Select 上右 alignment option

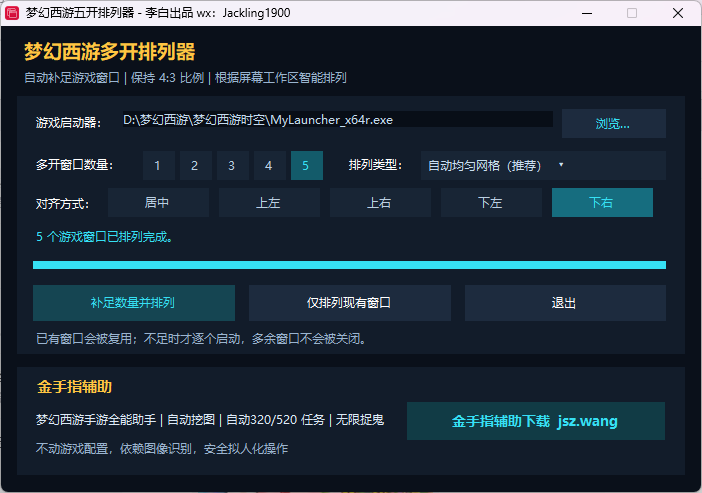coord(381,202)
